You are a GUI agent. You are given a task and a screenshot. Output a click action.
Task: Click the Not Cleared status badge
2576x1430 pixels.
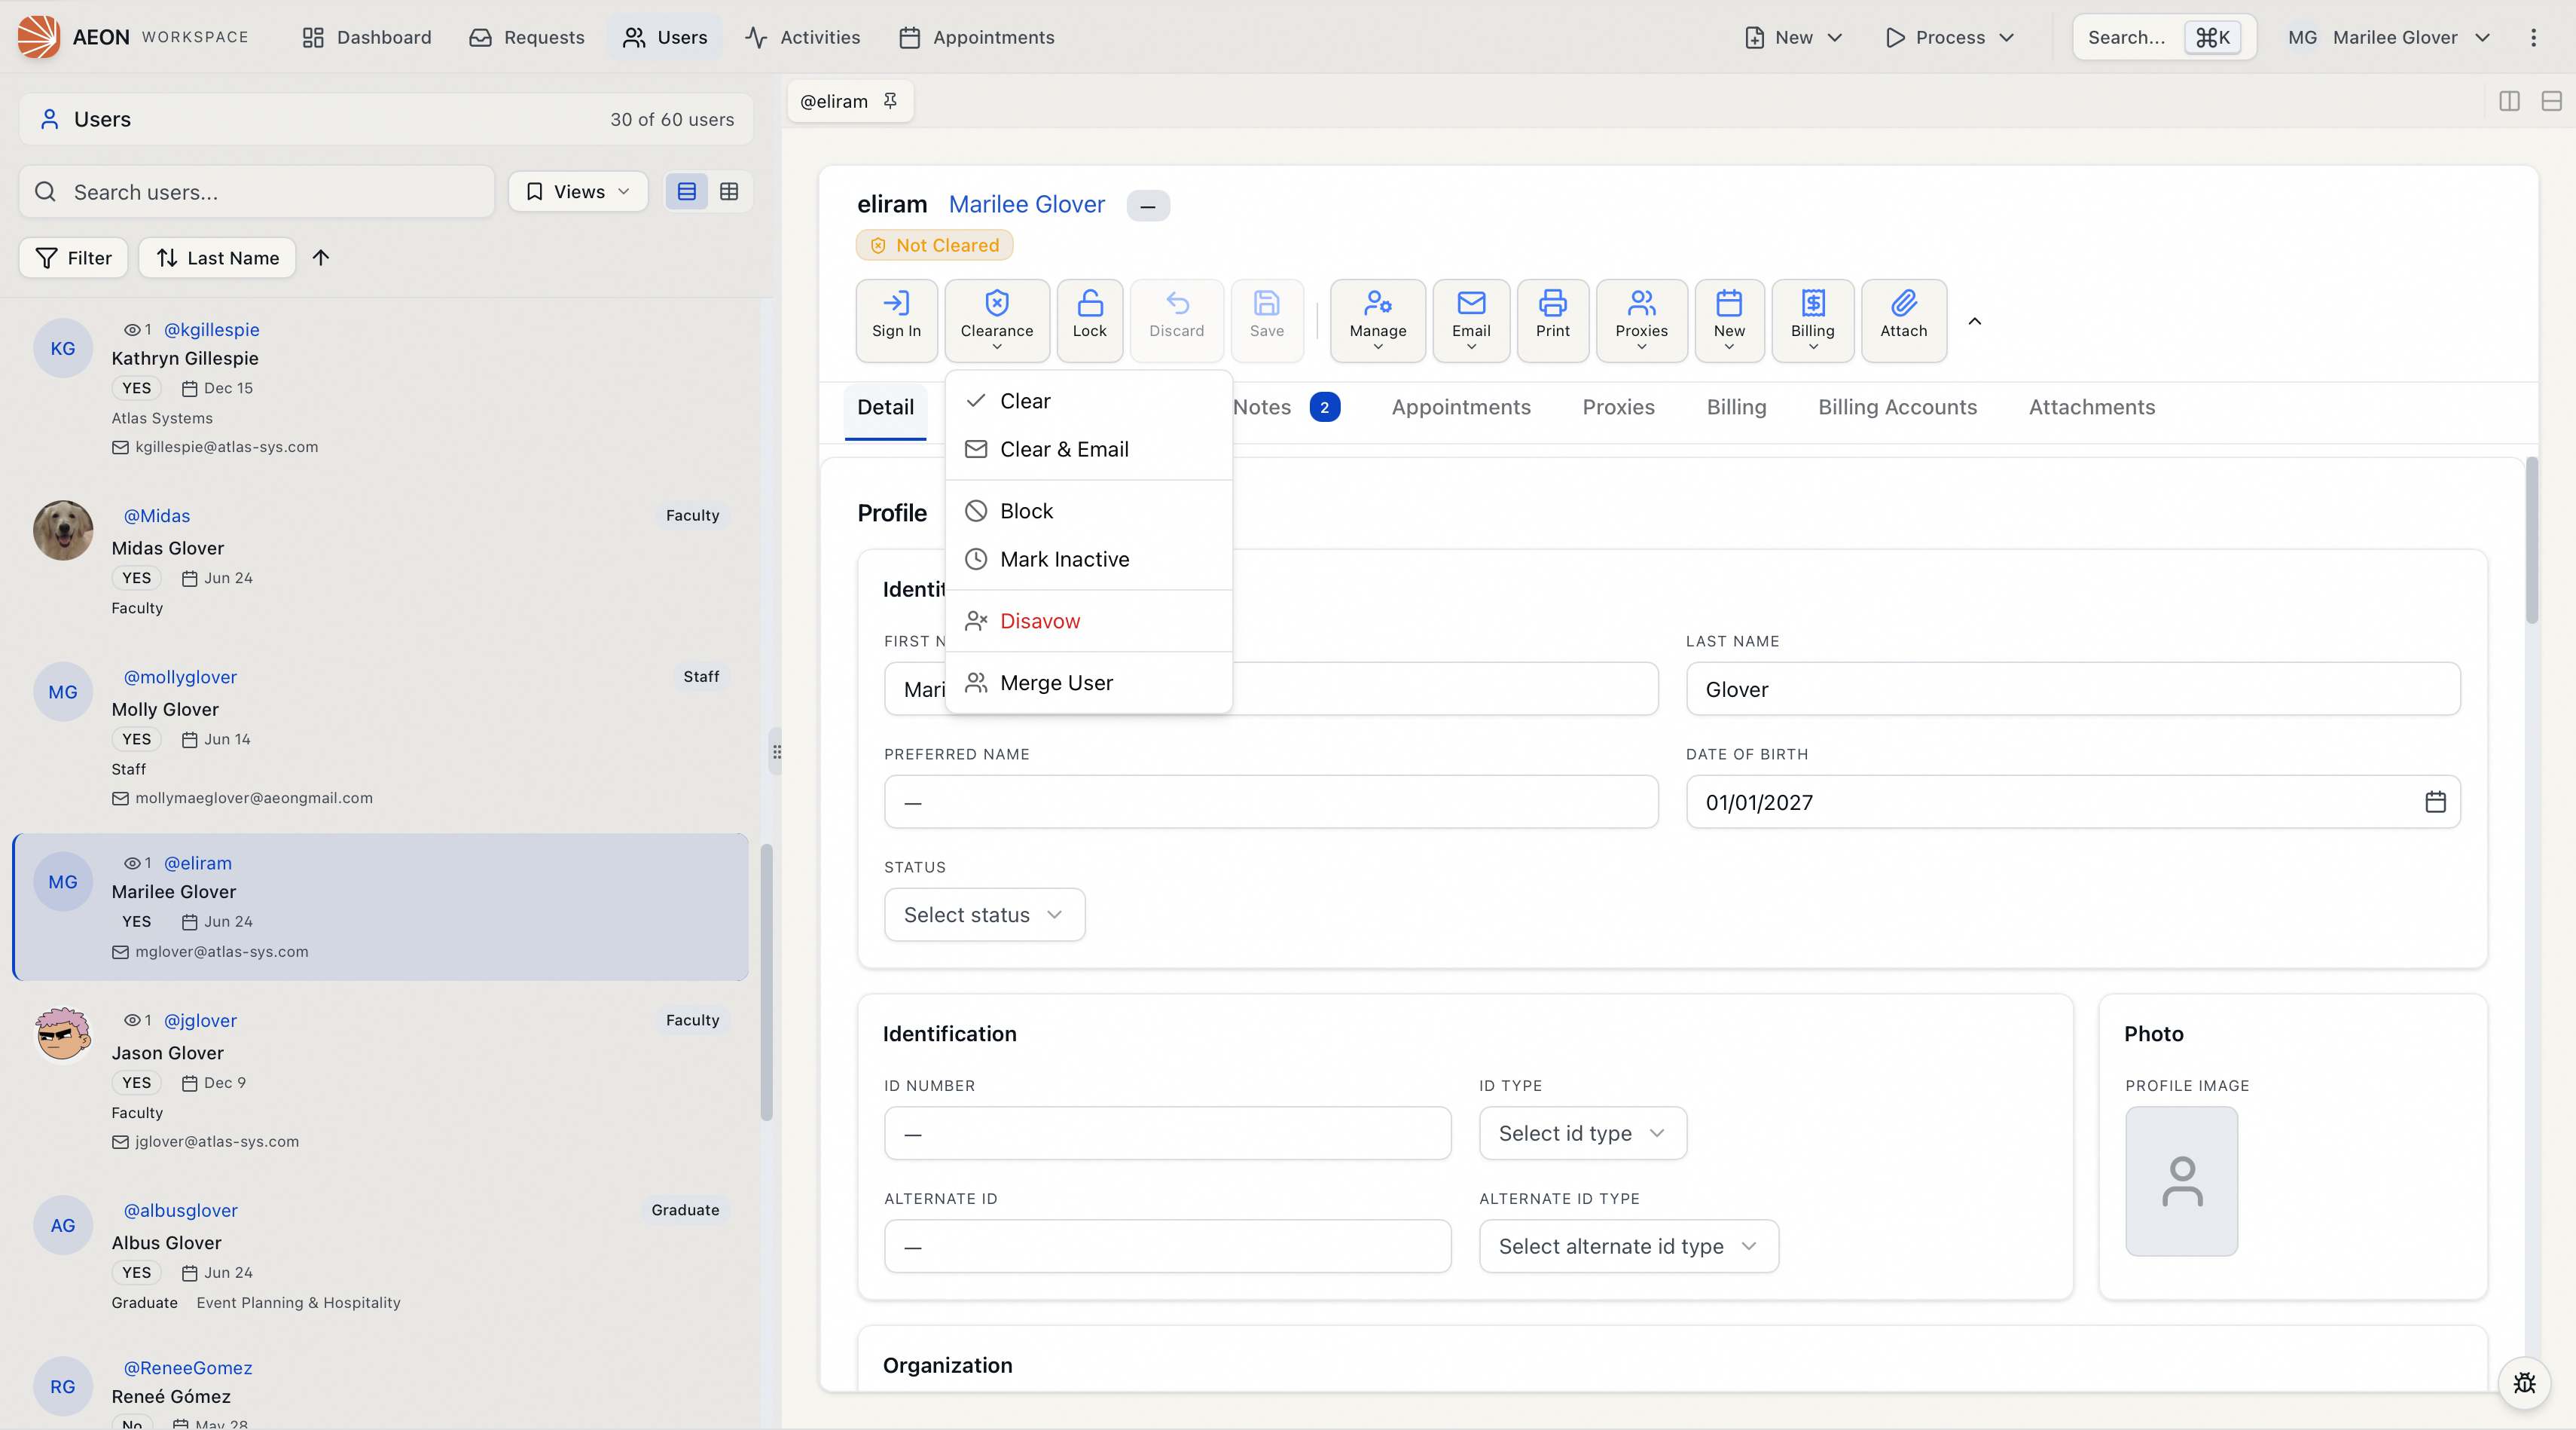(x=934, y=245)
